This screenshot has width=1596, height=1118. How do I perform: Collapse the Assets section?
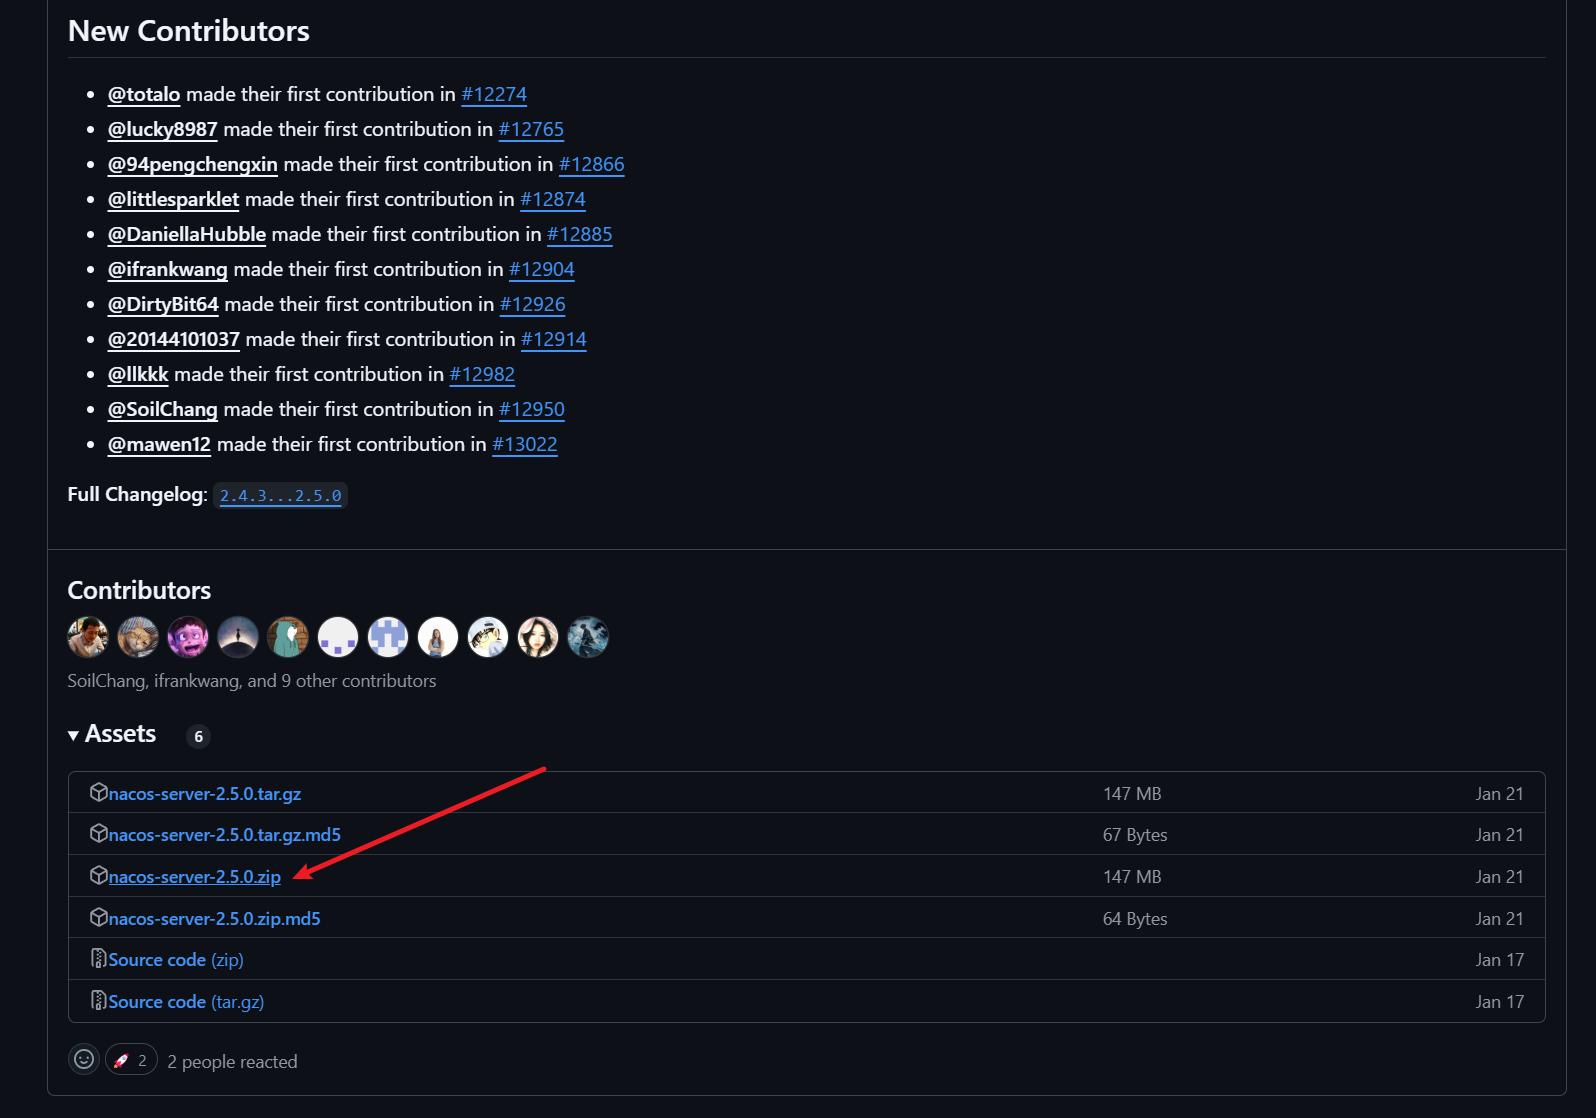(x=112, y=734)
